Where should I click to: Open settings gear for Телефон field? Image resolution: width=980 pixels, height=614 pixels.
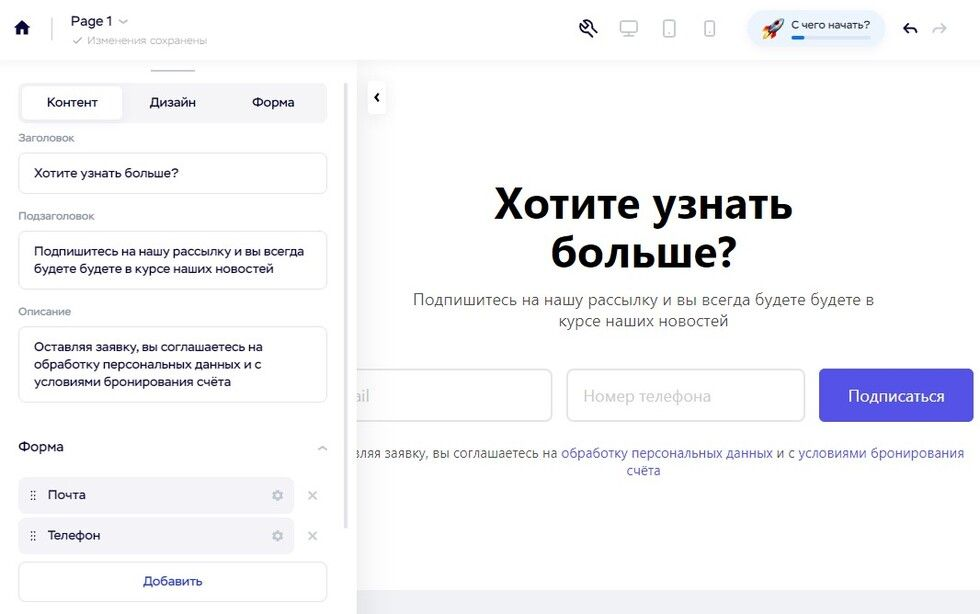278,536
